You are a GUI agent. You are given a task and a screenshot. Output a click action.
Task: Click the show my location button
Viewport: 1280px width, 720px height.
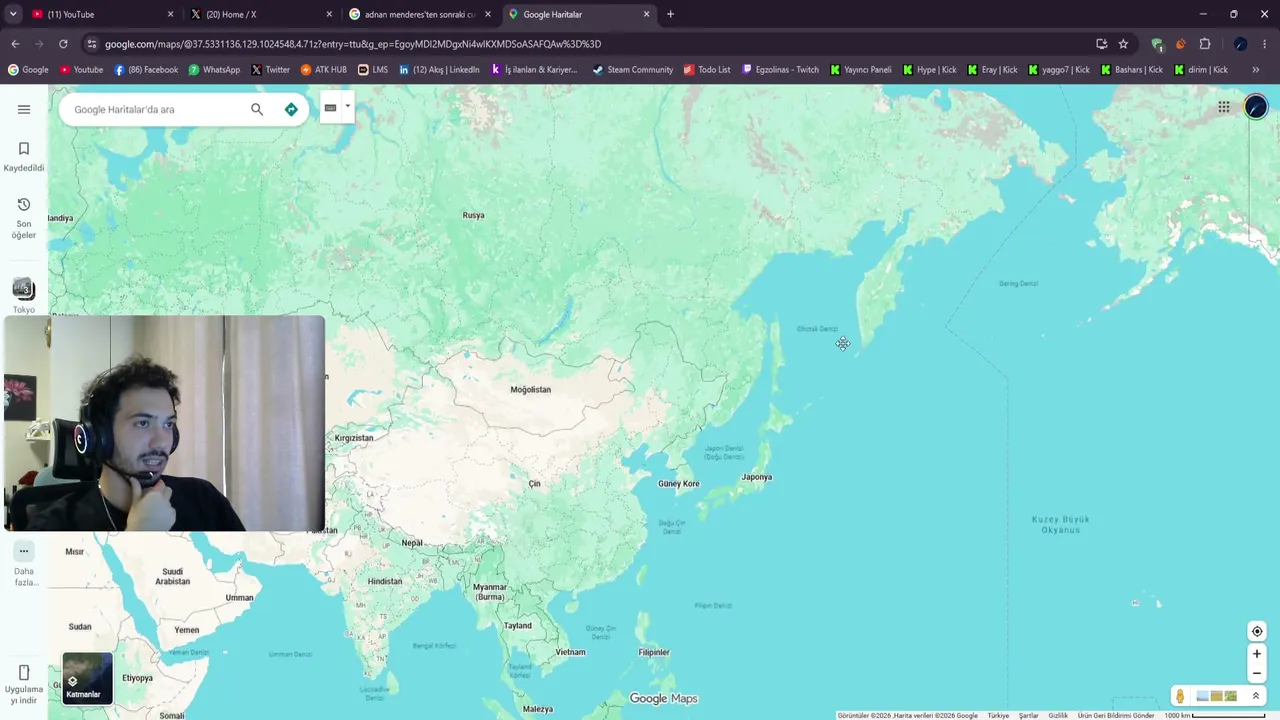(1257, 631)
